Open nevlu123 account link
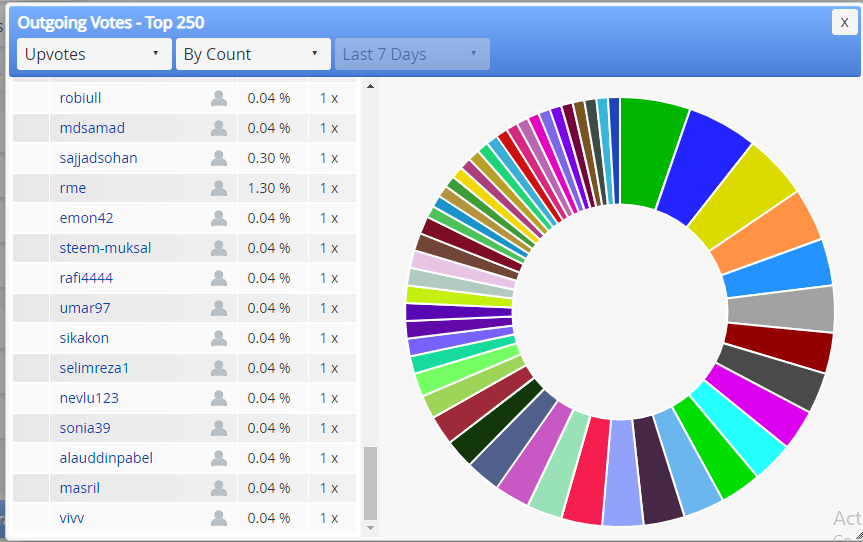This screenshot has height=542, width=863. coord(89,398)
